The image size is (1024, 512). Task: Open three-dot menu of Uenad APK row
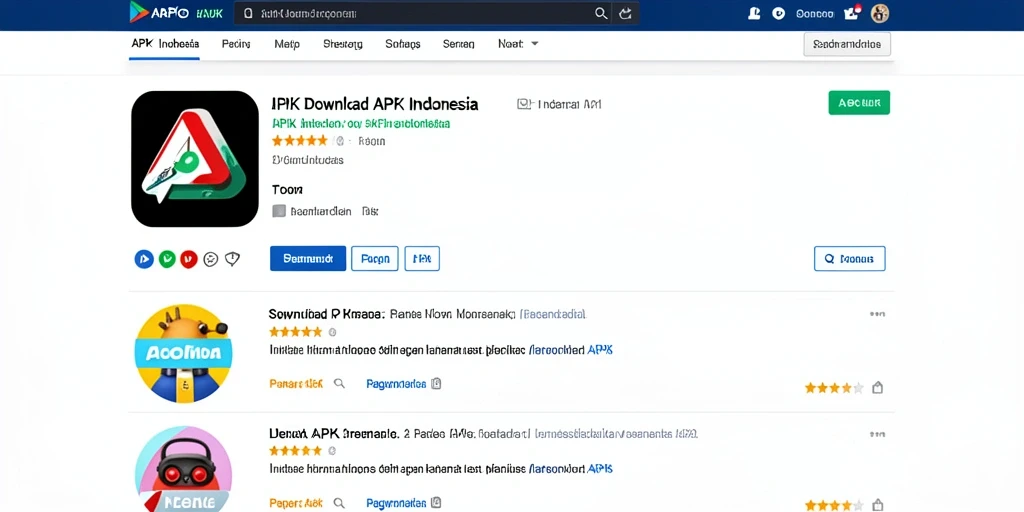(877, 434)
